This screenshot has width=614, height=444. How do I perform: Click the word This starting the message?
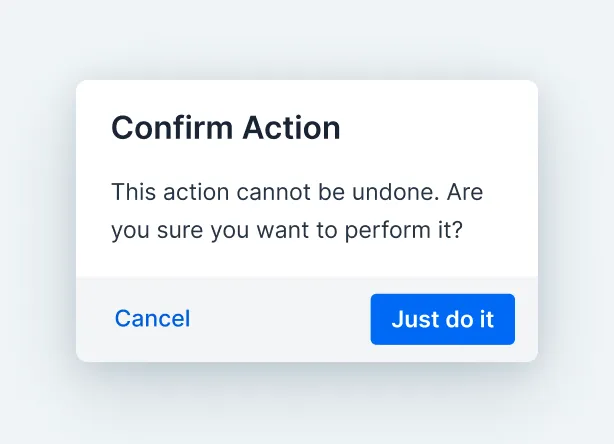pyautogui.click(x=132, y=191)
